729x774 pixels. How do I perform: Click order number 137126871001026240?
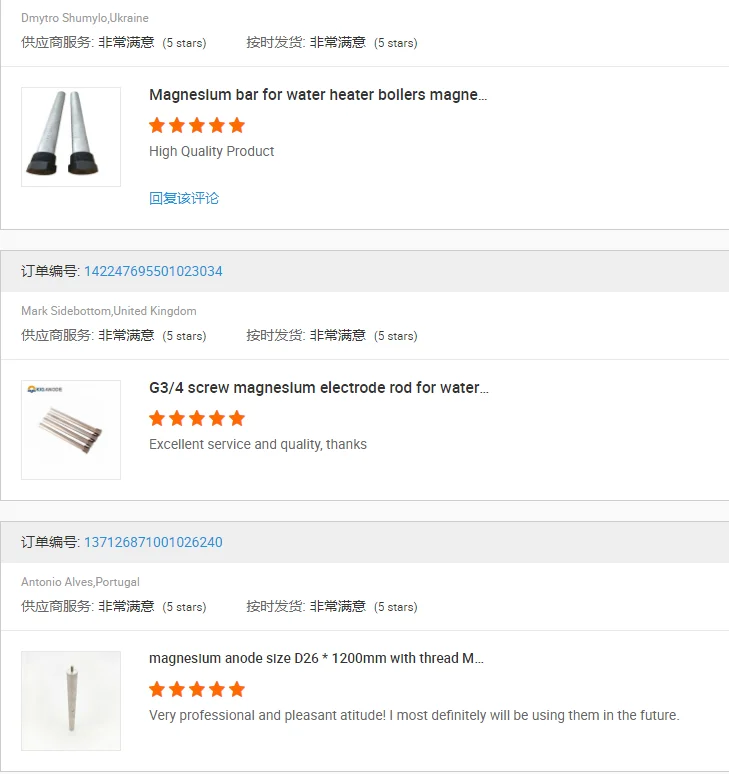(x=153, y=542)
